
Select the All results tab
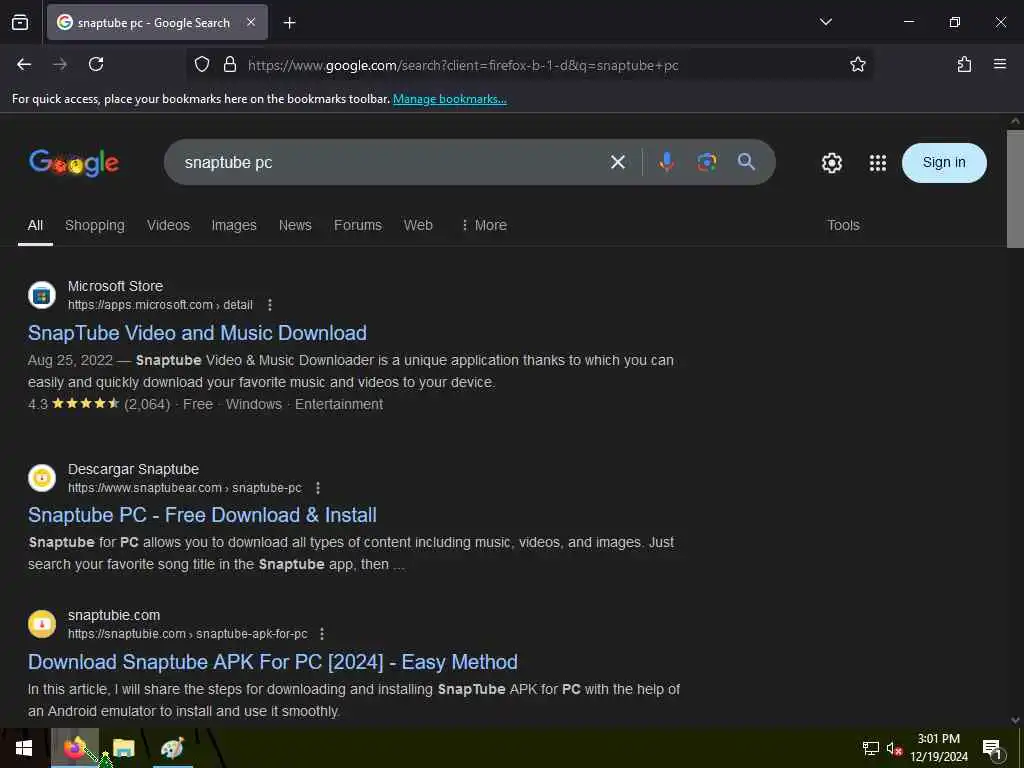tap(35, 225)
